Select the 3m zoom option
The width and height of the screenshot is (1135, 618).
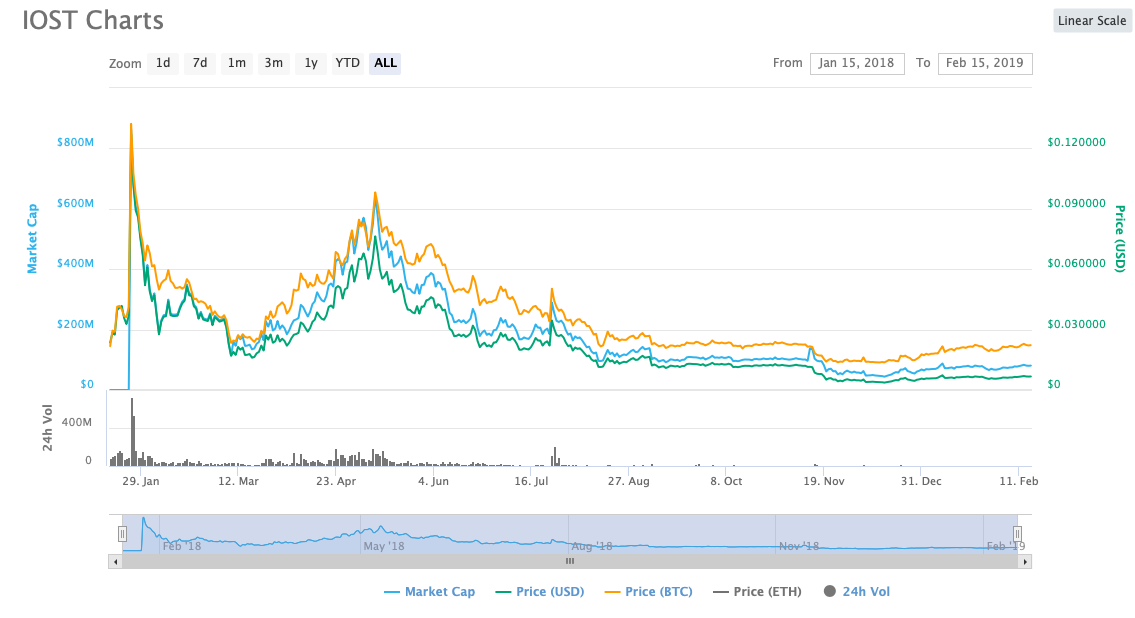pos(273,63)
